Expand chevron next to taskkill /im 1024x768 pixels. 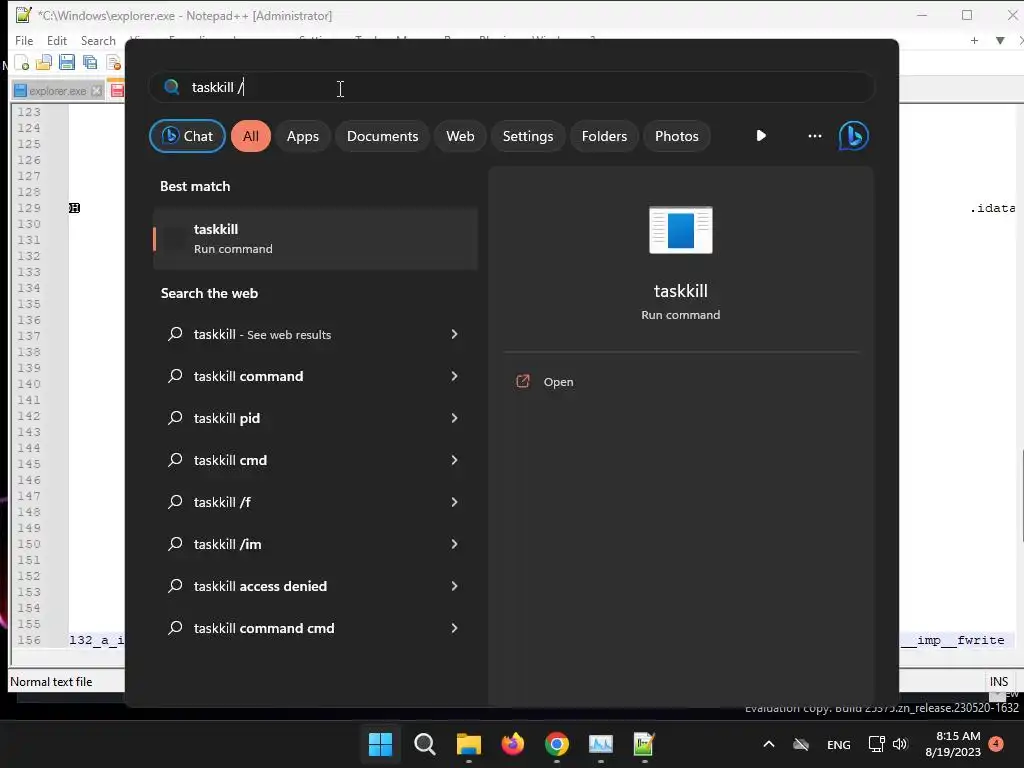coord(455,544)
